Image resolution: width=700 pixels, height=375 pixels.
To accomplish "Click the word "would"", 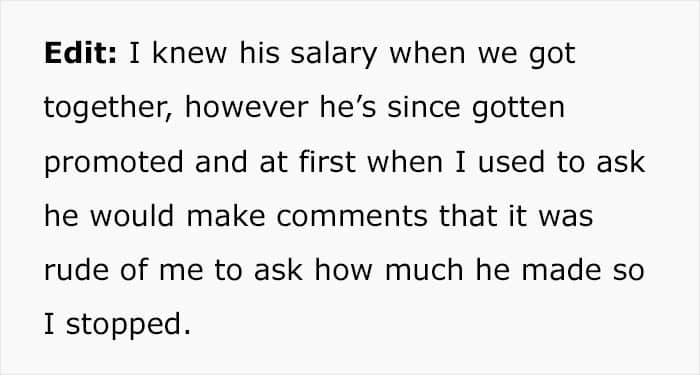I will point(132,216).
